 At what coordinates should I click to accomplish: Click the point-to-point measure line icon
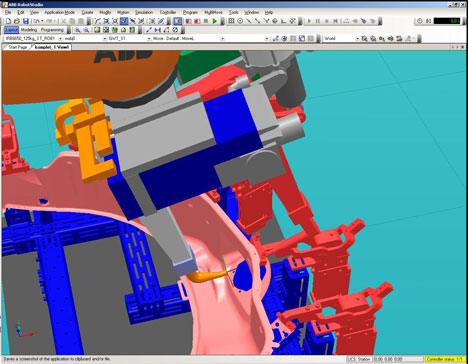pyautogui.click(x=149, y=30)
